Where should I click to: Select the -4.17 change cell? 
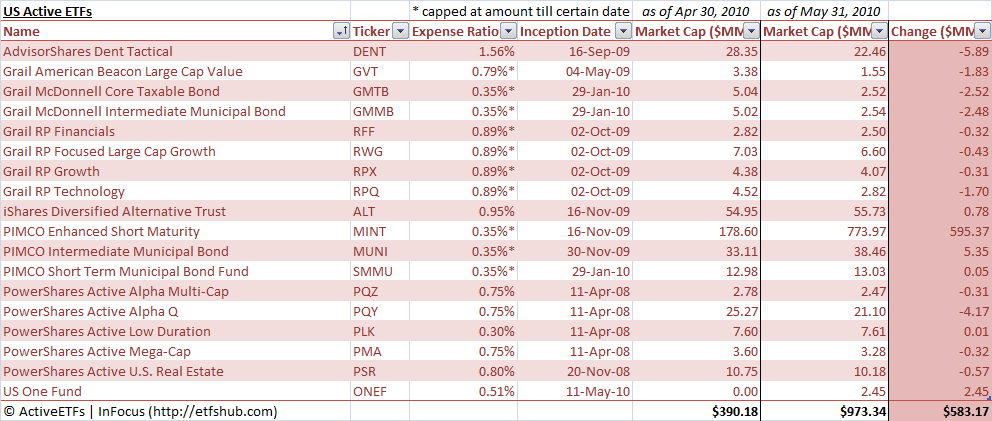pyautogui.click(x=941, y=311)
